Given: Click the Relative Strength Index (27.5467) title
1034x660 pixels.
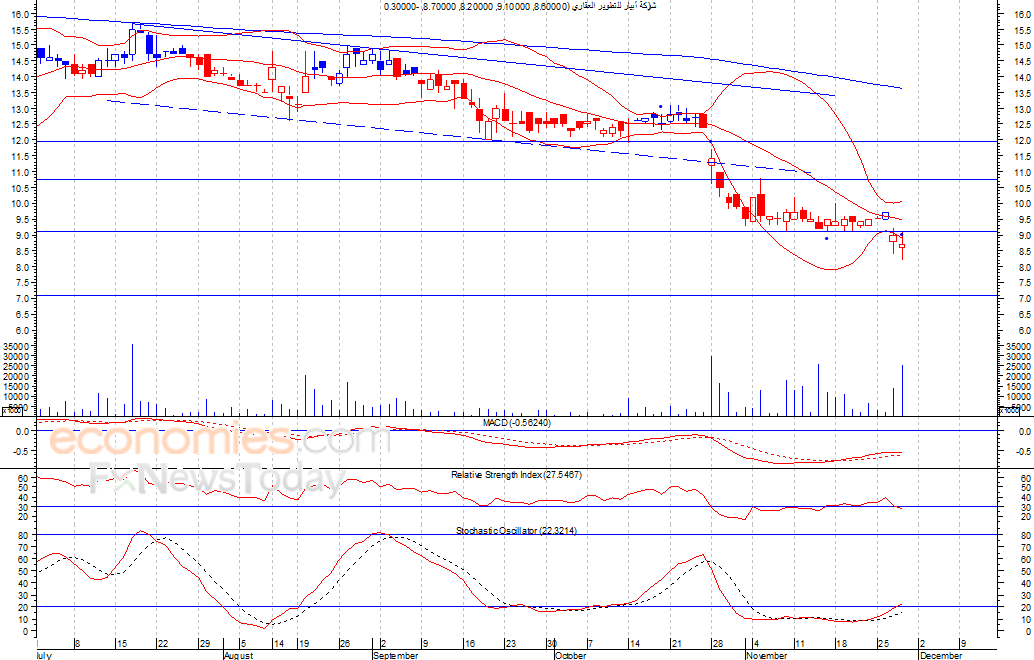Looking at the screenshot, I should [x=516, y=475].
